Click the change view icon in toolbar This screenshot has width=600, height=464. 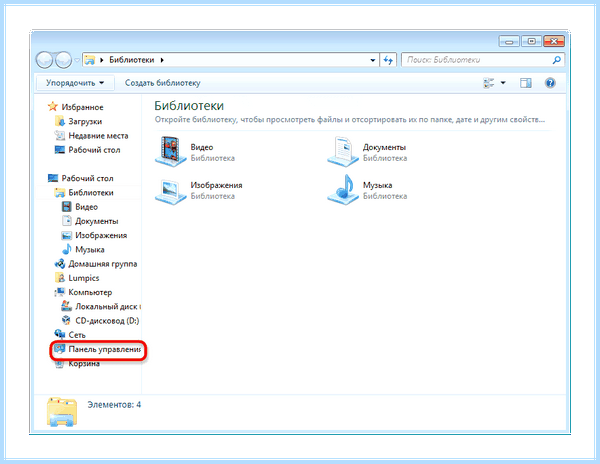coord(489,83)
